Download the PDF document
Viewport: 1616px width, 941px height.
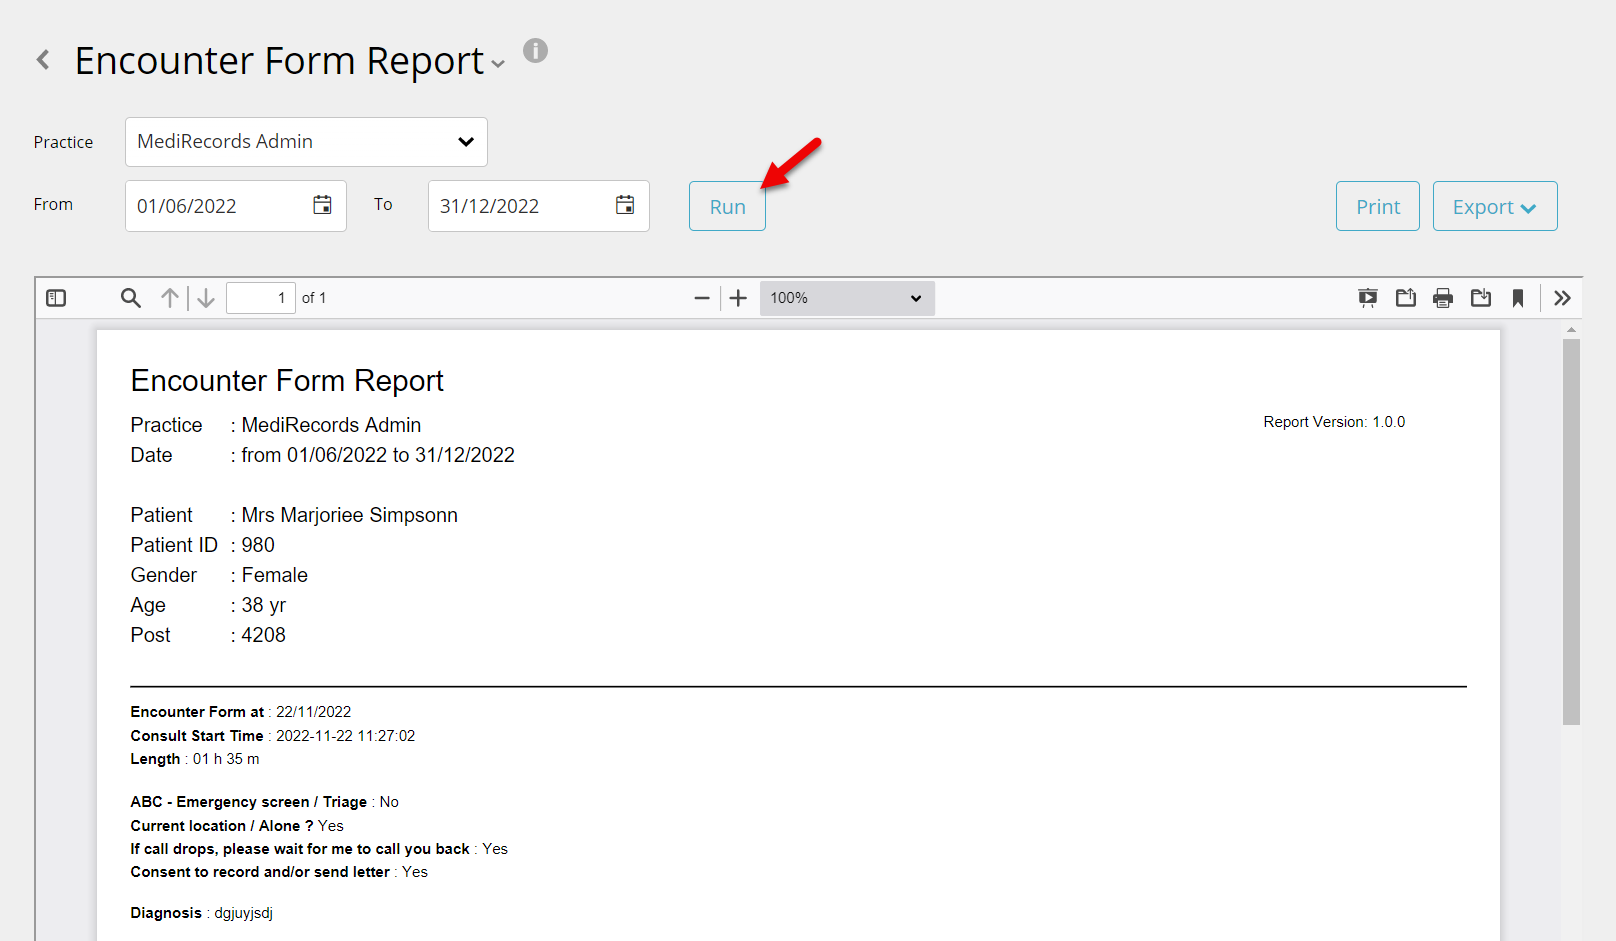[1481, 298]
